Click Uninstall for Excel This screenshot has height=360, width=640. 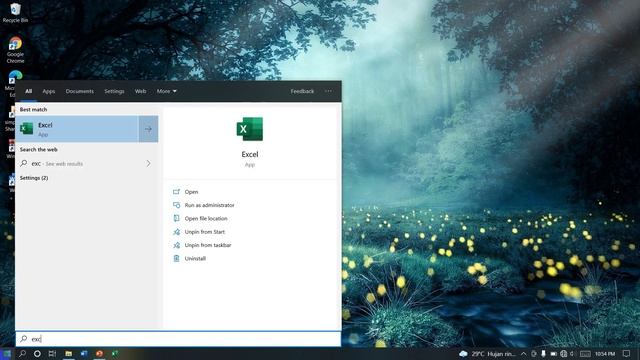(x=195, y=258)
